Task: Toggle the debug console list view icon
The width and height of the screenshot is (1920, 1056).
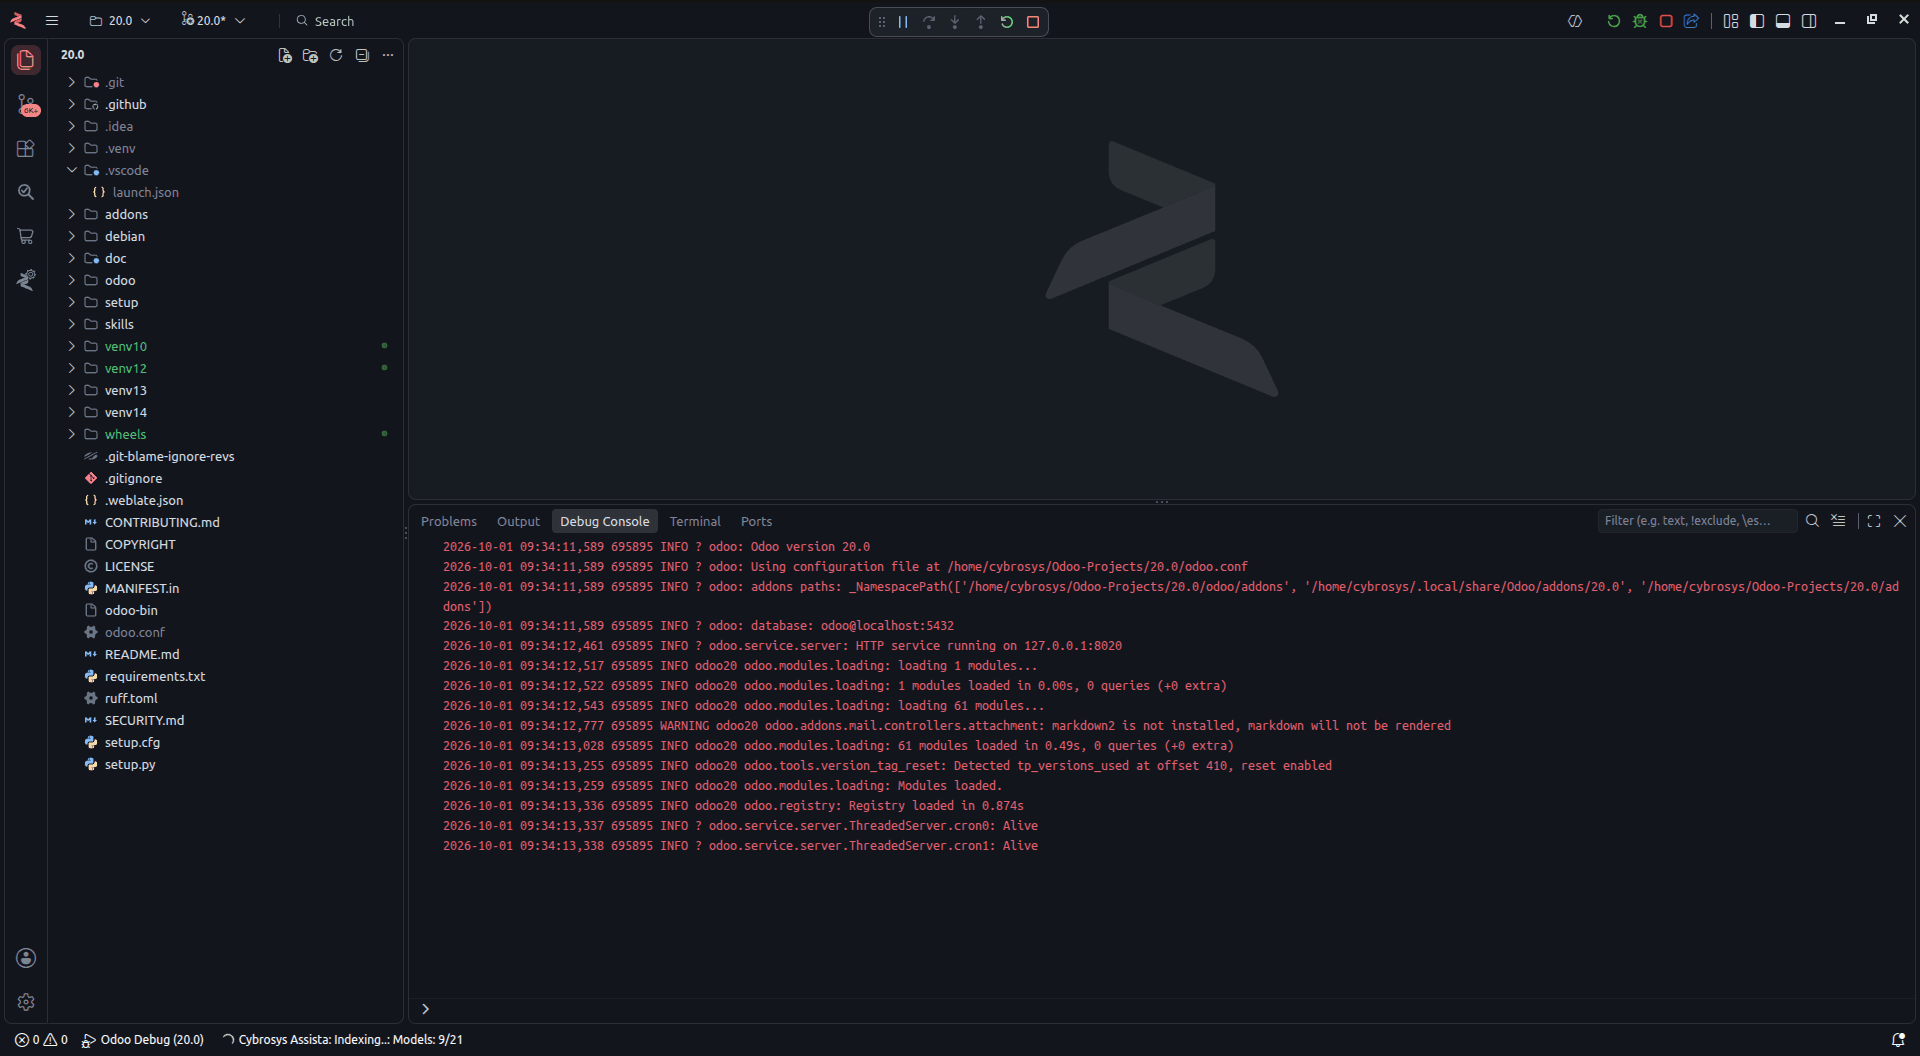Action: point(1838,521)
